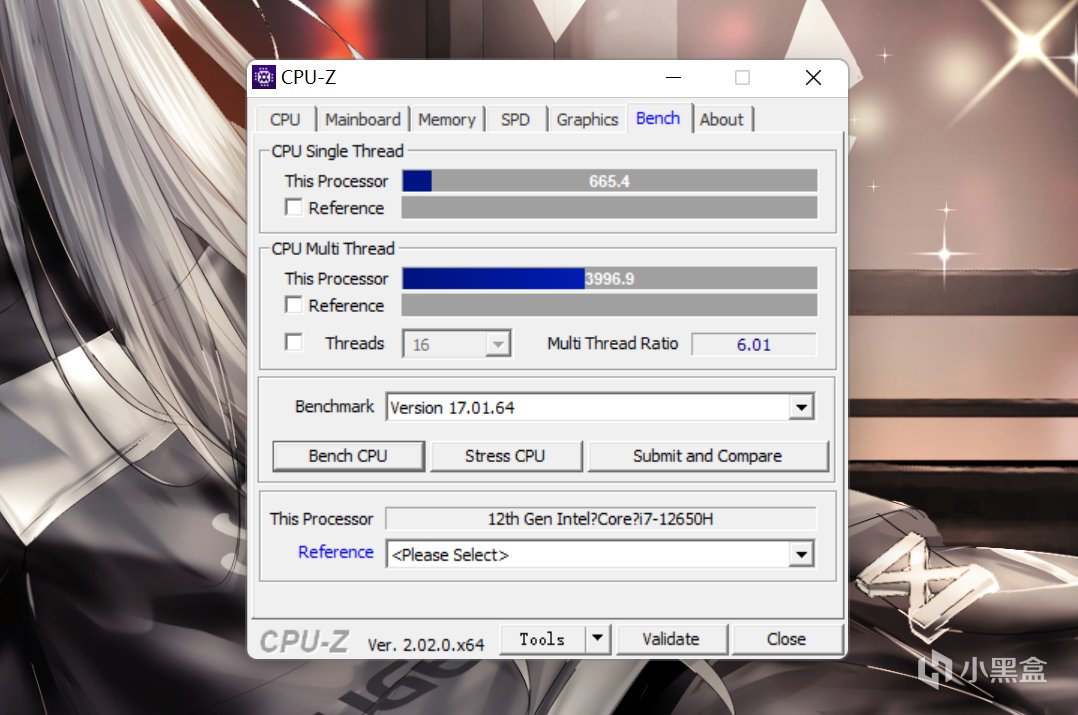Show the About tab
This screenshot has width=1078, height=715.
[x=722, y=120]
